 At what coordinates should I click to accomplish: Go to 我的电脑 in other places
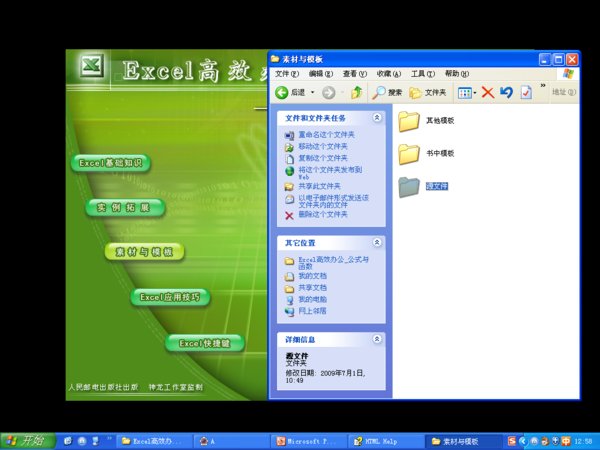[x=312, y=299]
